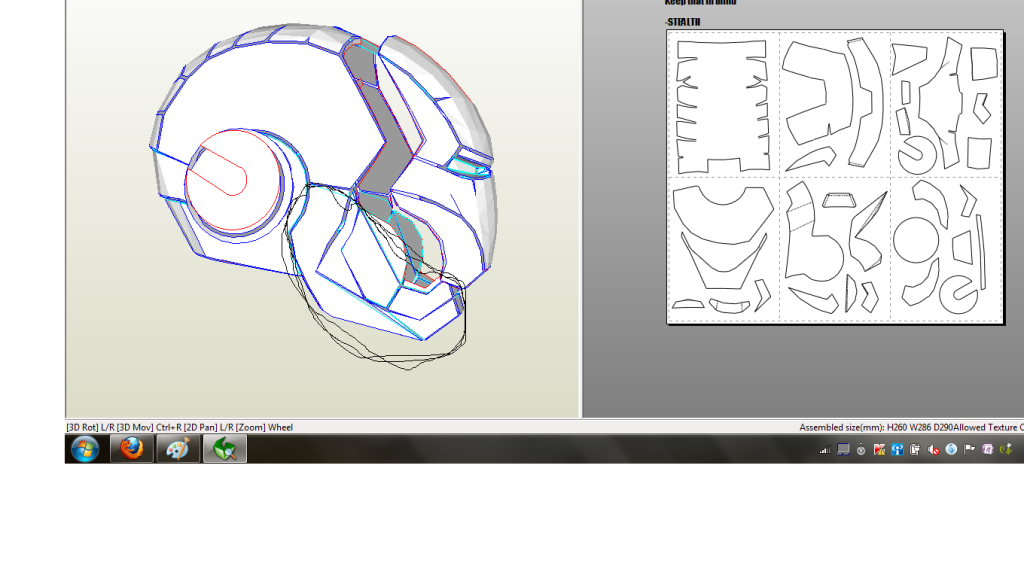Image resolution: width=1024 pixels, height=578 pixels.
Task: Launch Firefox from the taskbar
Action: (132, 449)
